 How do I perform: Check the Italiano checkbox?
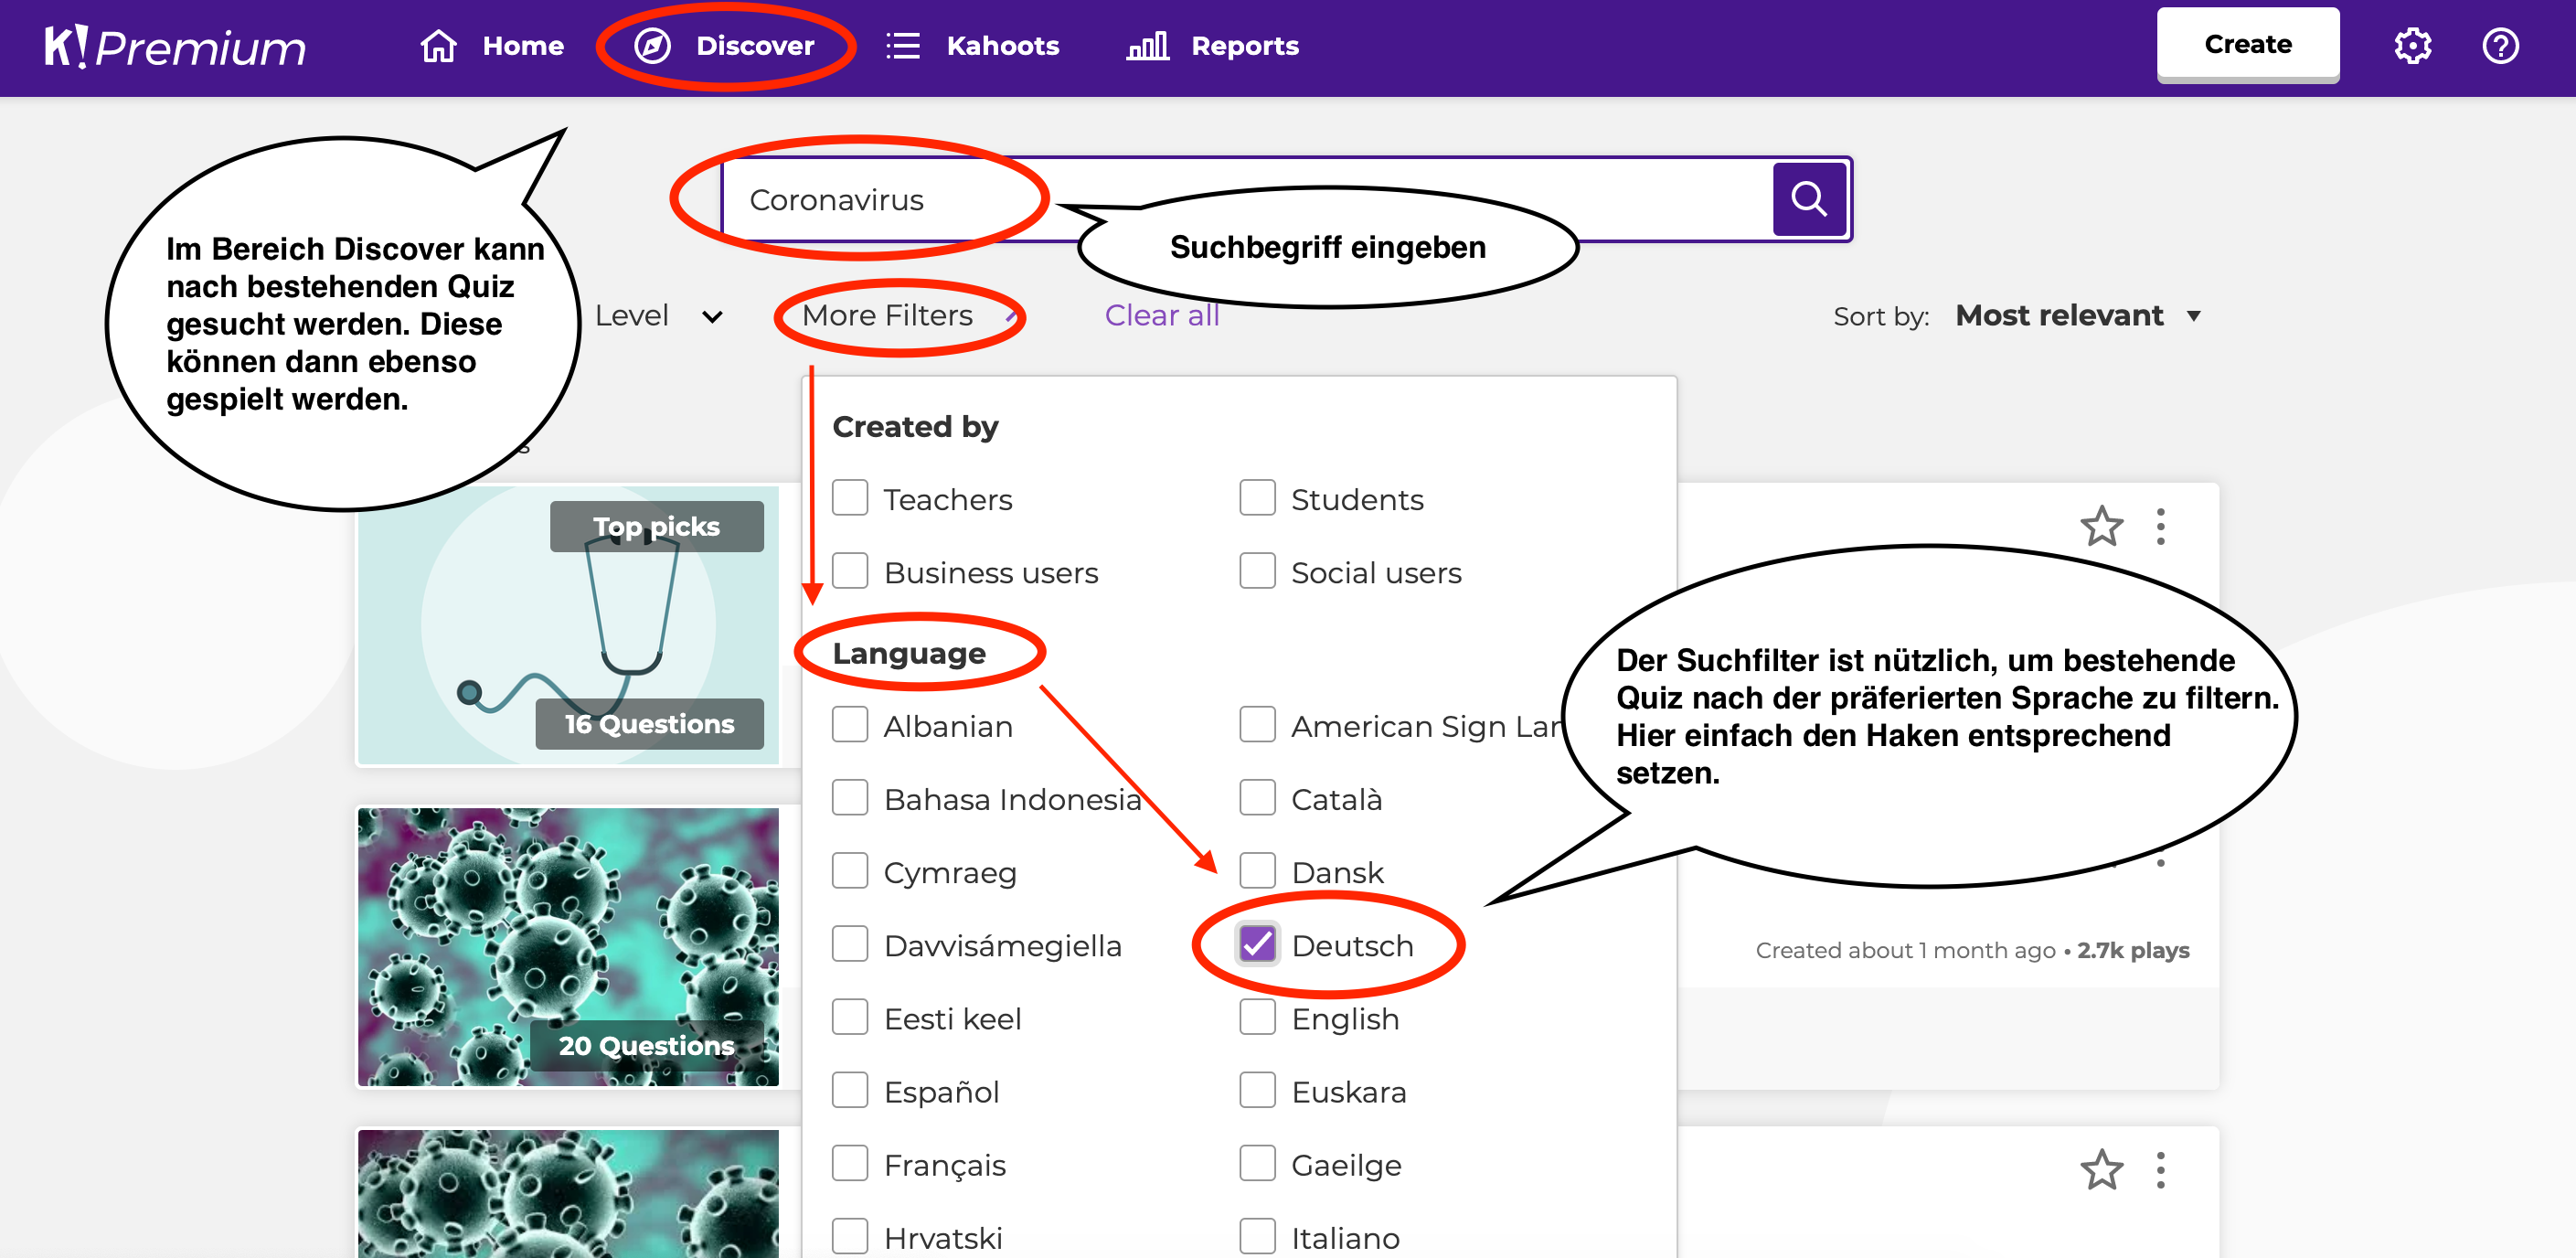[x=1257, y=1236]
